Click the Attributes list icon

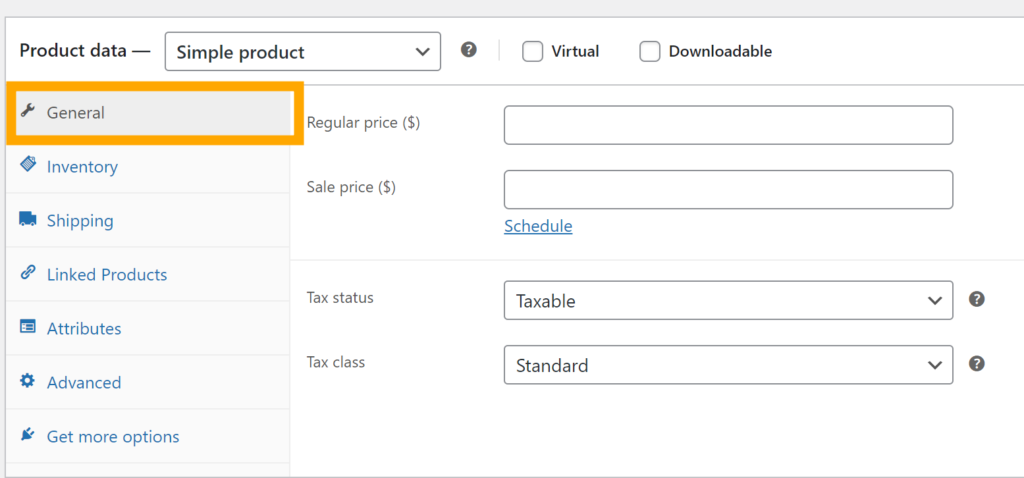click(28, 327)
